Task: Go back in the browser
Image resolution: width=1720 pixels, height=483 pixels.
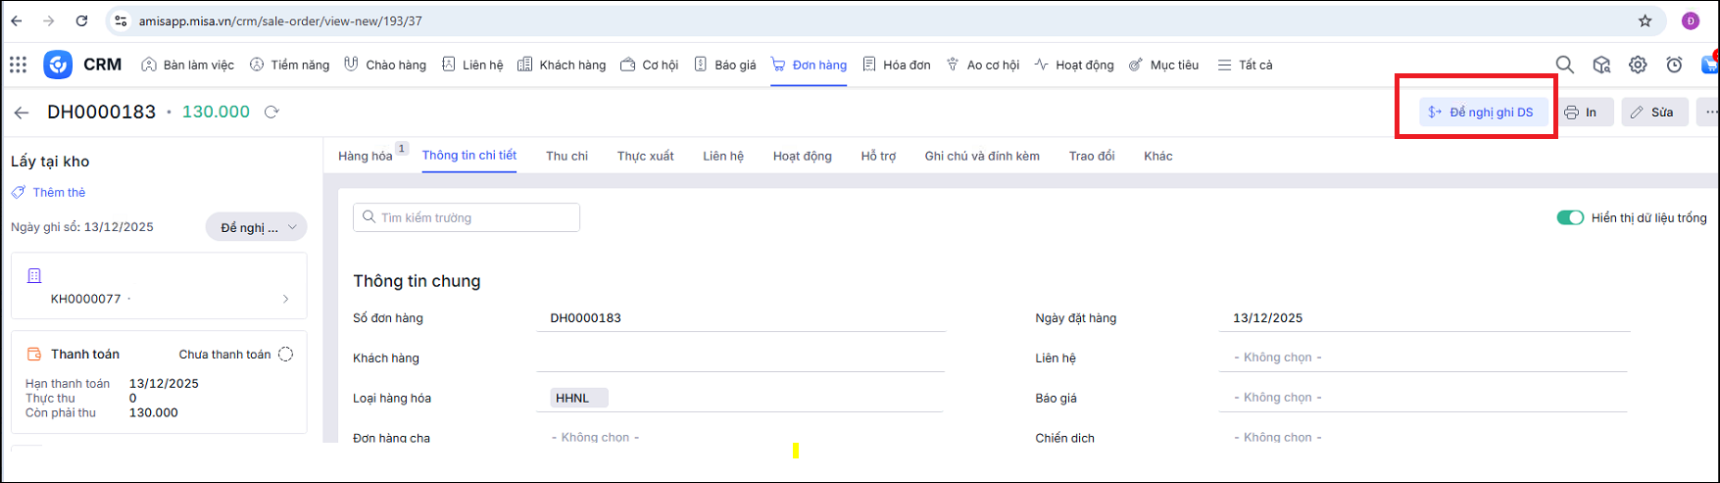Action: point(16,21)
